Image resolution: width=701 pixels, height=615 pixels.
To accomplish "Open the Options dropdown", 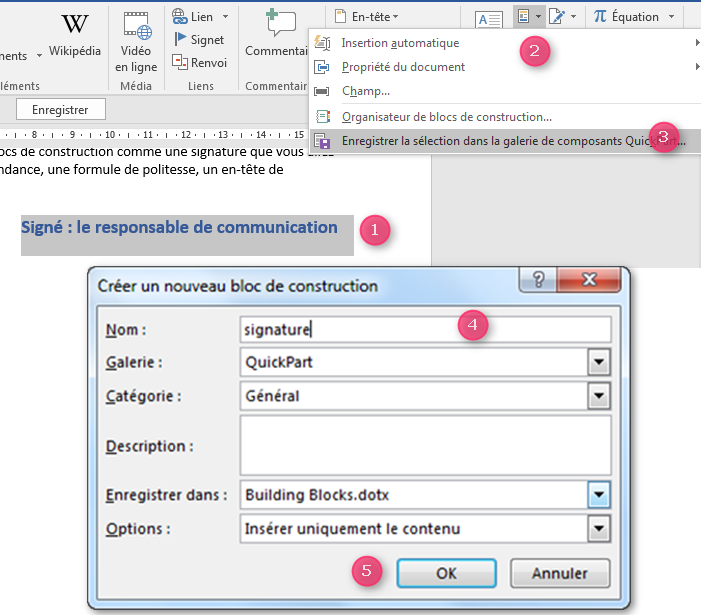I will tap(599, 529).
